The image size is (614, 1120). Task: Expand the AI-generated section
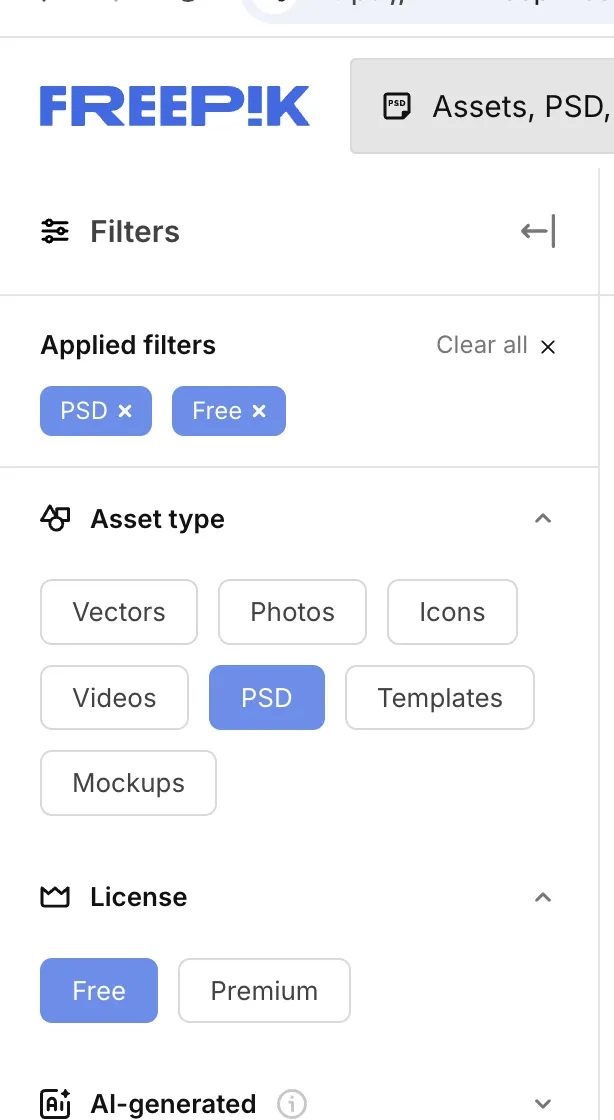point(543,1104)
